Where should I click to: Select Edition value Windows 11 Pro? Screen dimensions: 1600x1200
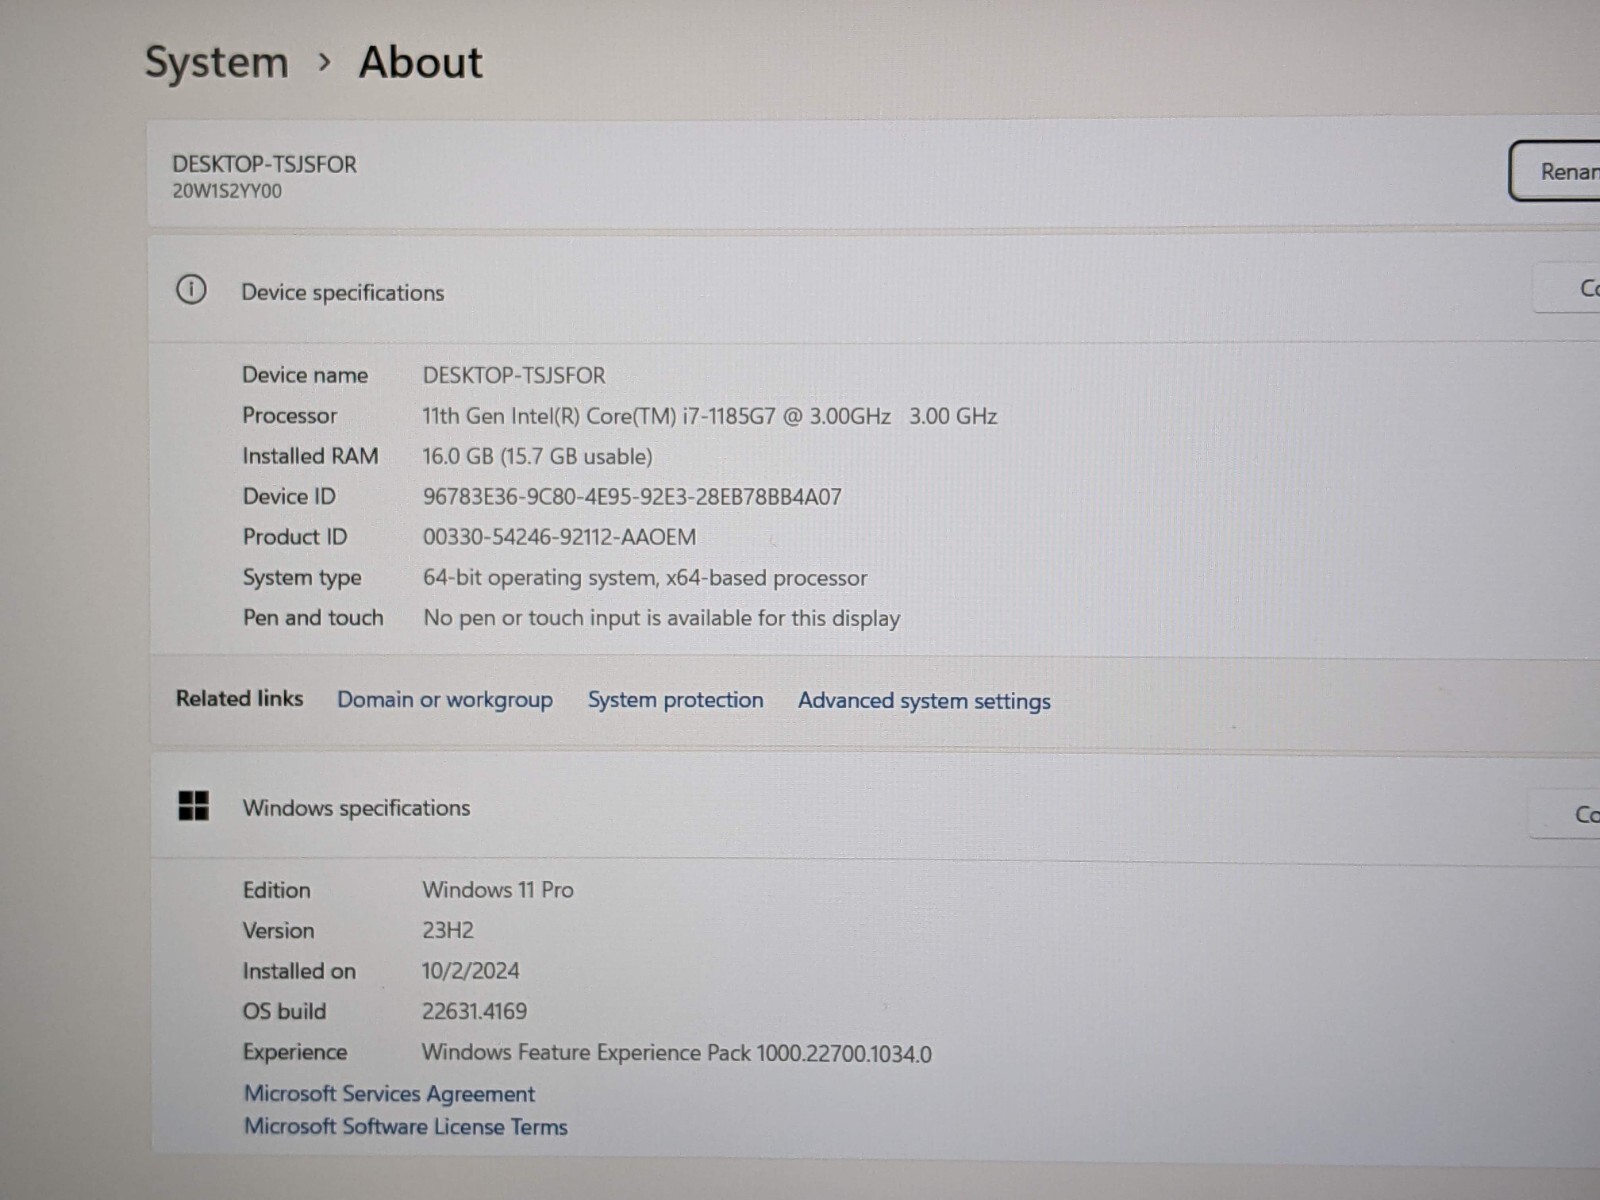(x=498, y=889)
